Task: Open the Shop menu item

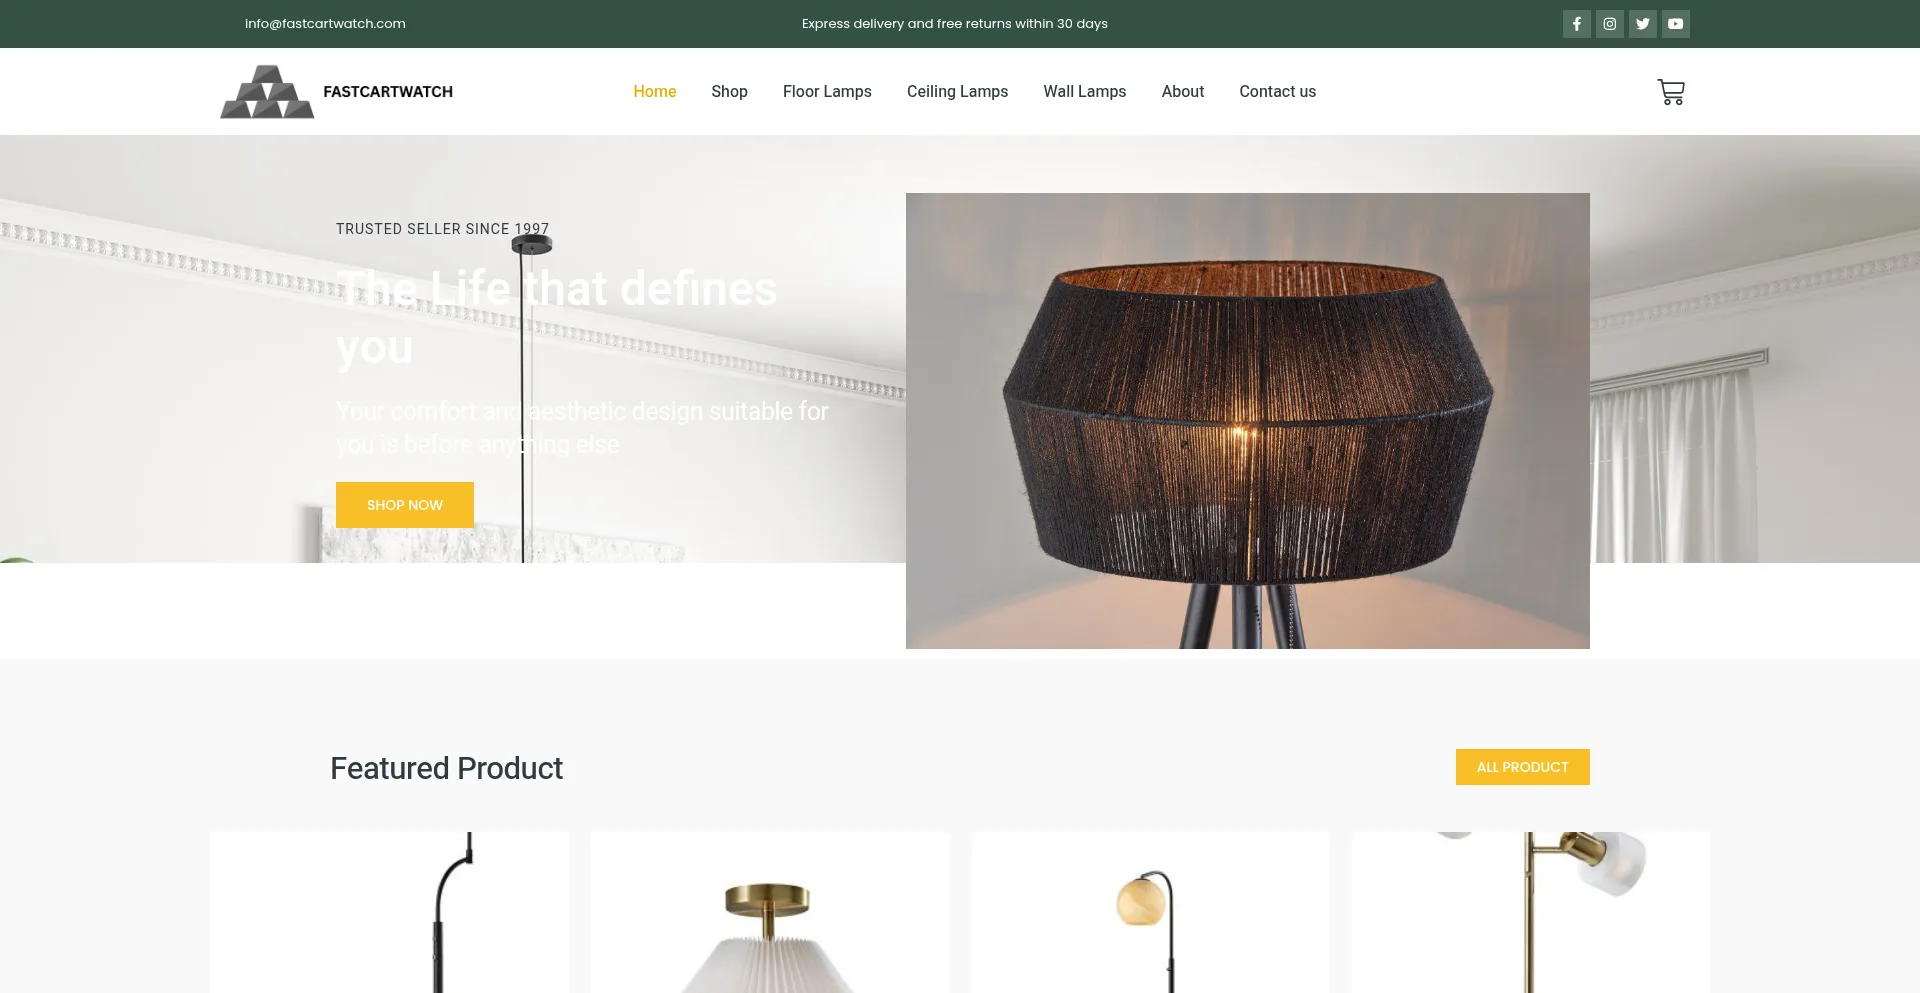Action: pos(729,91)
